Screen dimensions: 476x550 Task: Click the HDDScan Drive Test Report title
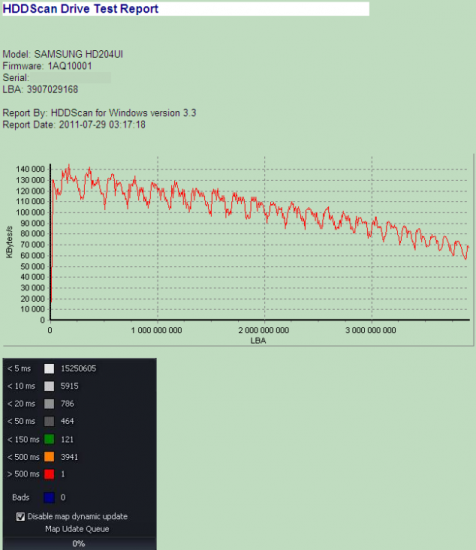81,9
